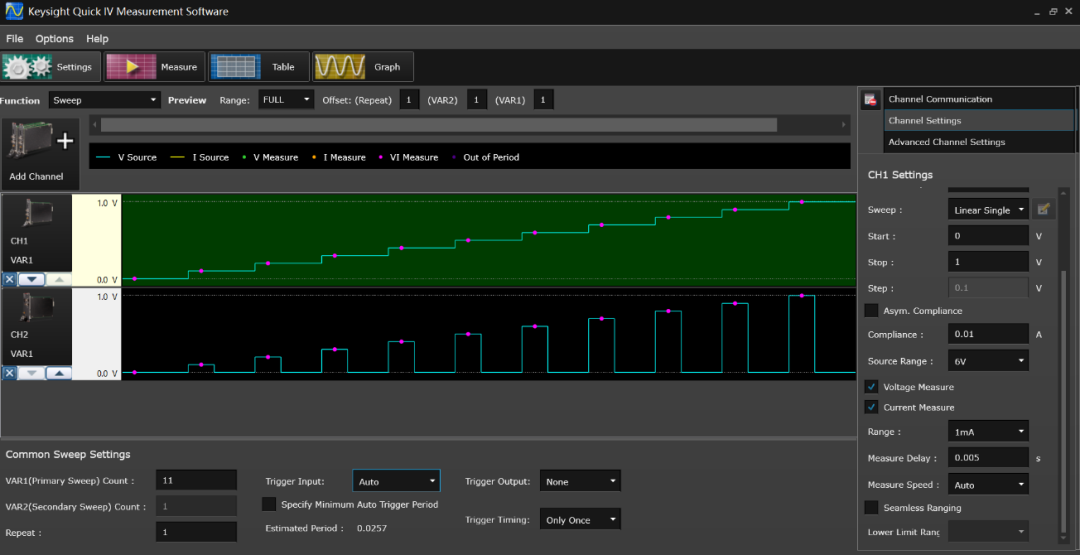
Task: Click the preview horizontal scrollbar thumb
Action: click(439, 125)
